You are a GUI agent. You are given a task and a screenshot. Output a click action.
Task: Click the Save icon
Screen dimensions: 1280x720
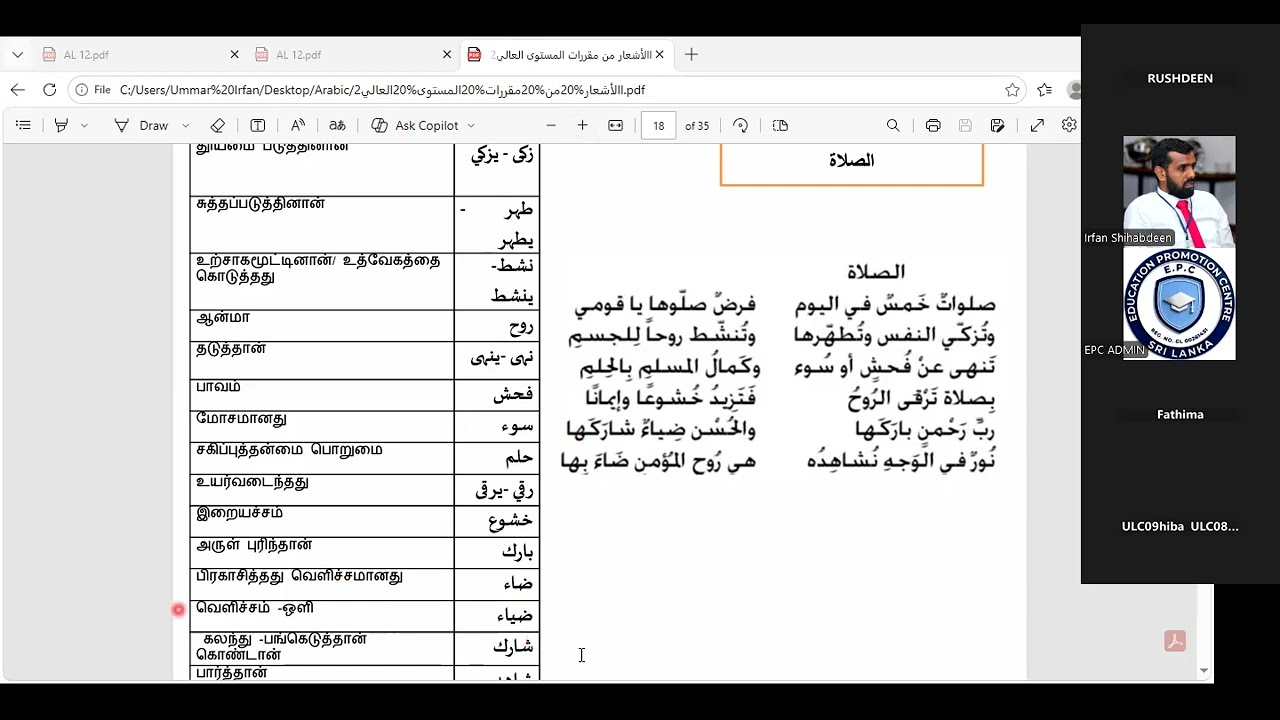965,125
